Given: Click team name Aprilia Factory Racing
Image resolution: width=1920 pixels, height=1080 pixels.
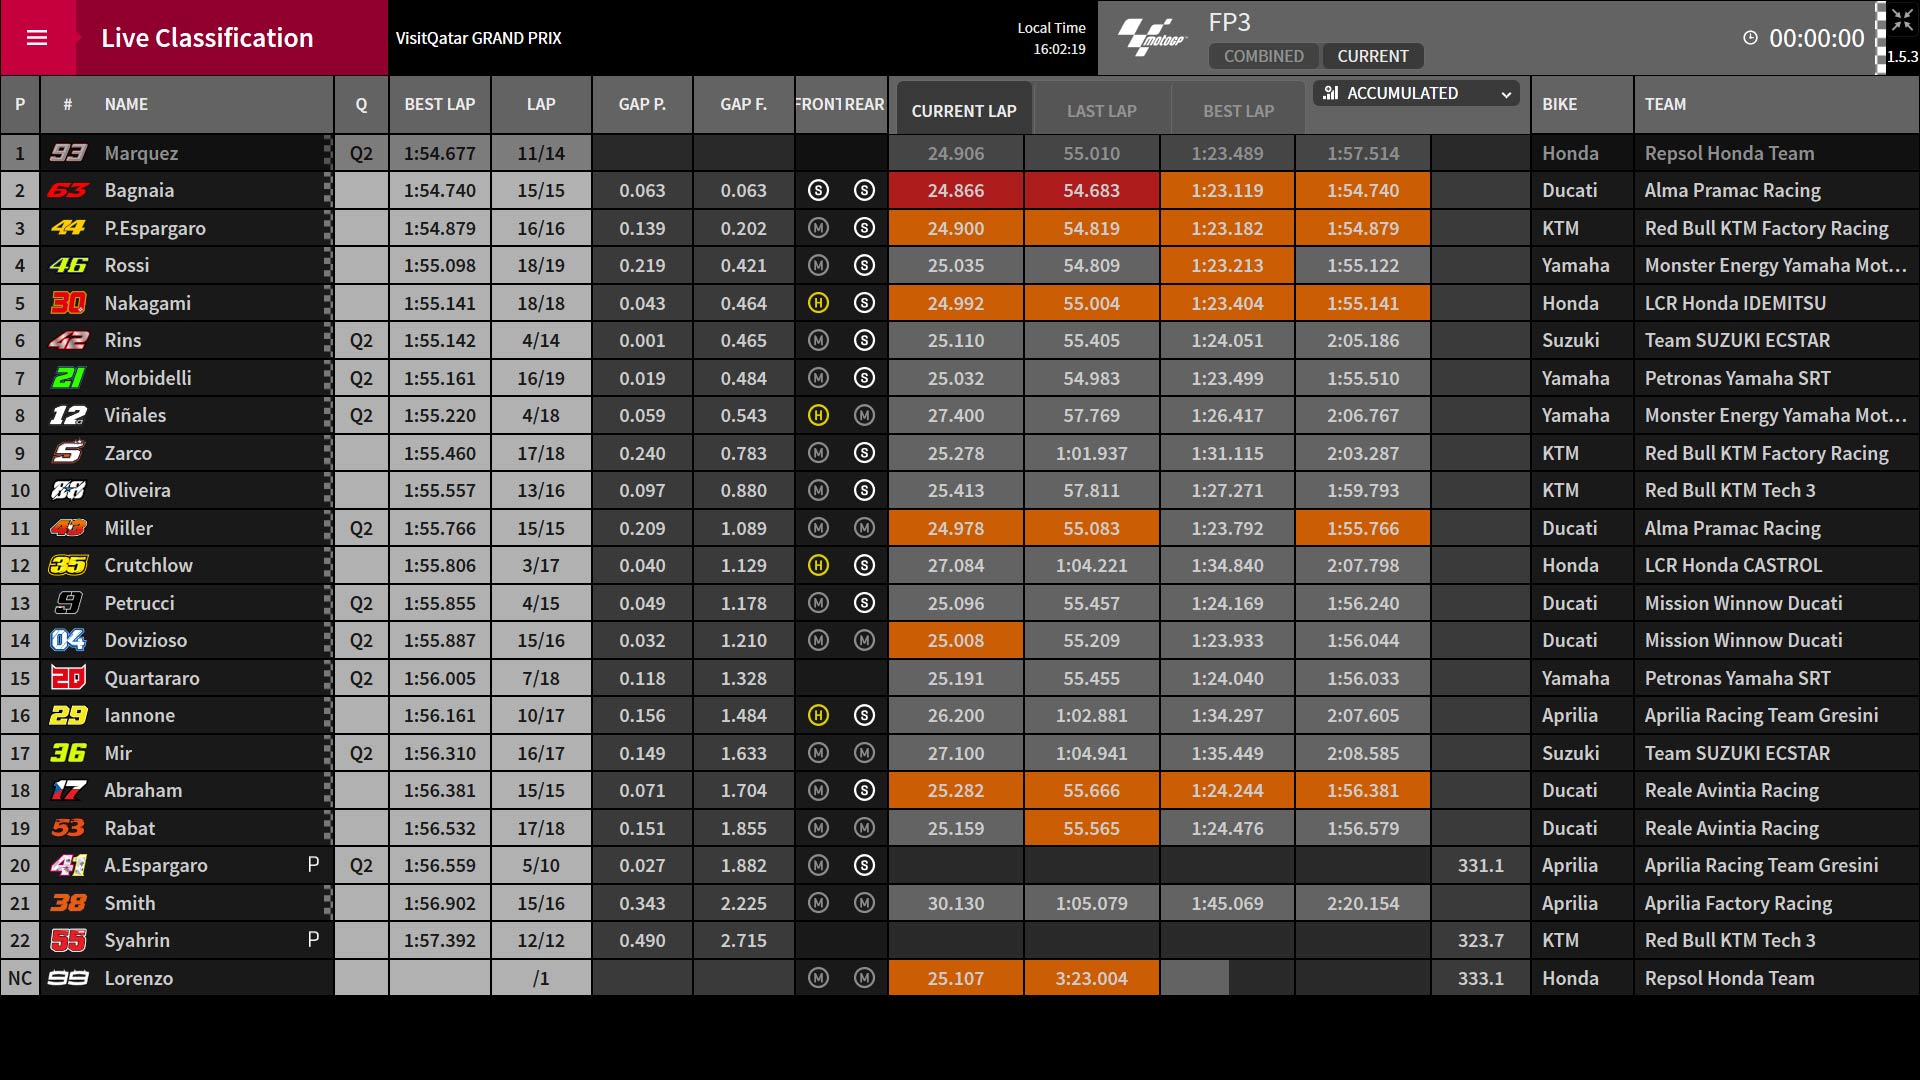Looking at the screenshot, I should pos(1738,903).
